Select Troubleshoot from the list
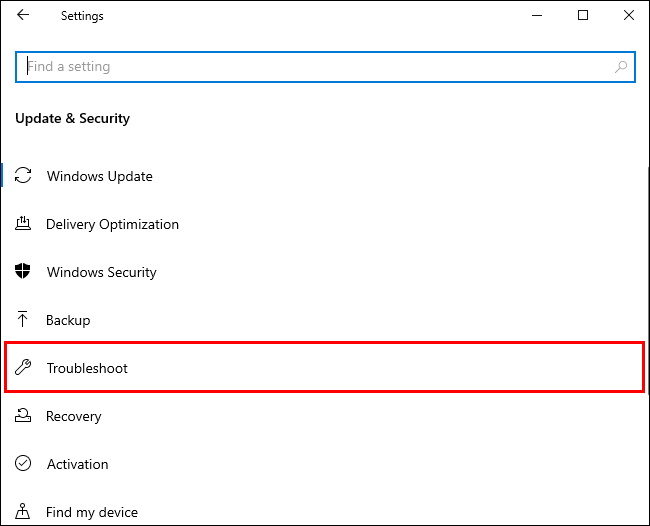 tap(87, 368)
